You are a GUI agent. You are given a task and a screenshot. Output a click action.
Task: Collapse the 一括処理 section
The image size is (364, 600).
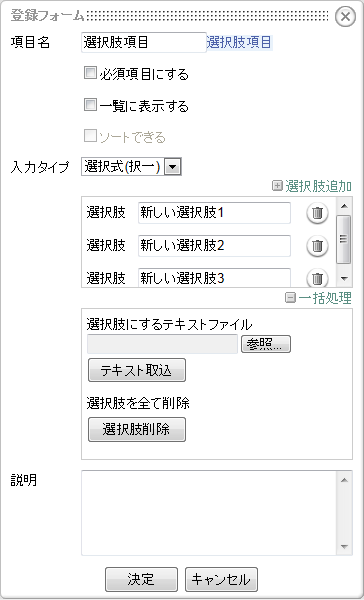pos(325,298)
